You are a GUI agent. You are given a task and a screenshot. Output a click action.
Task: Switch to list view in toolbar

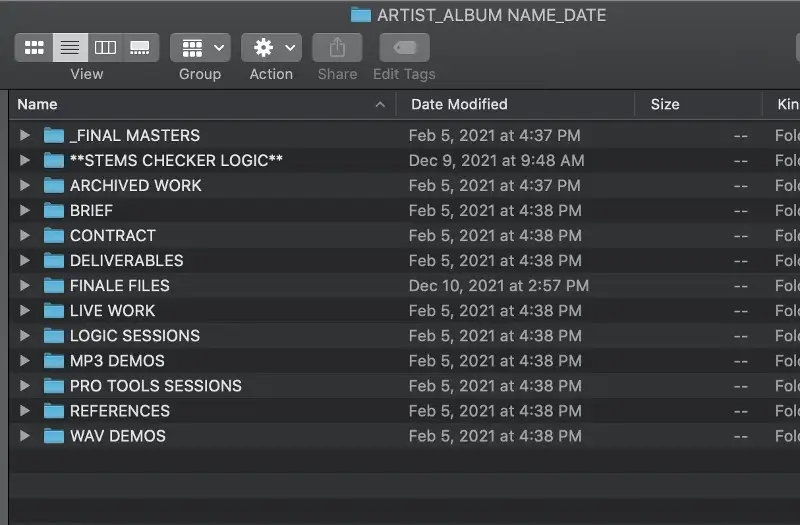[69, 47]
